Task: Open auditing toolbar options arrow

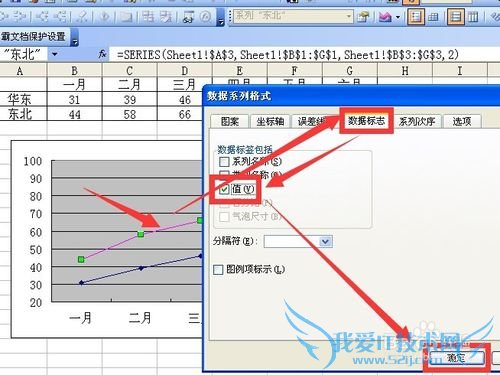Action: pyautogui.click(x=220, y=17)
